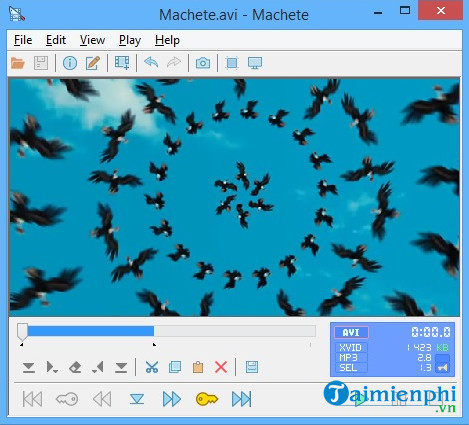Insert a file with the filmstrip plus icon

[x=122, y=63]
